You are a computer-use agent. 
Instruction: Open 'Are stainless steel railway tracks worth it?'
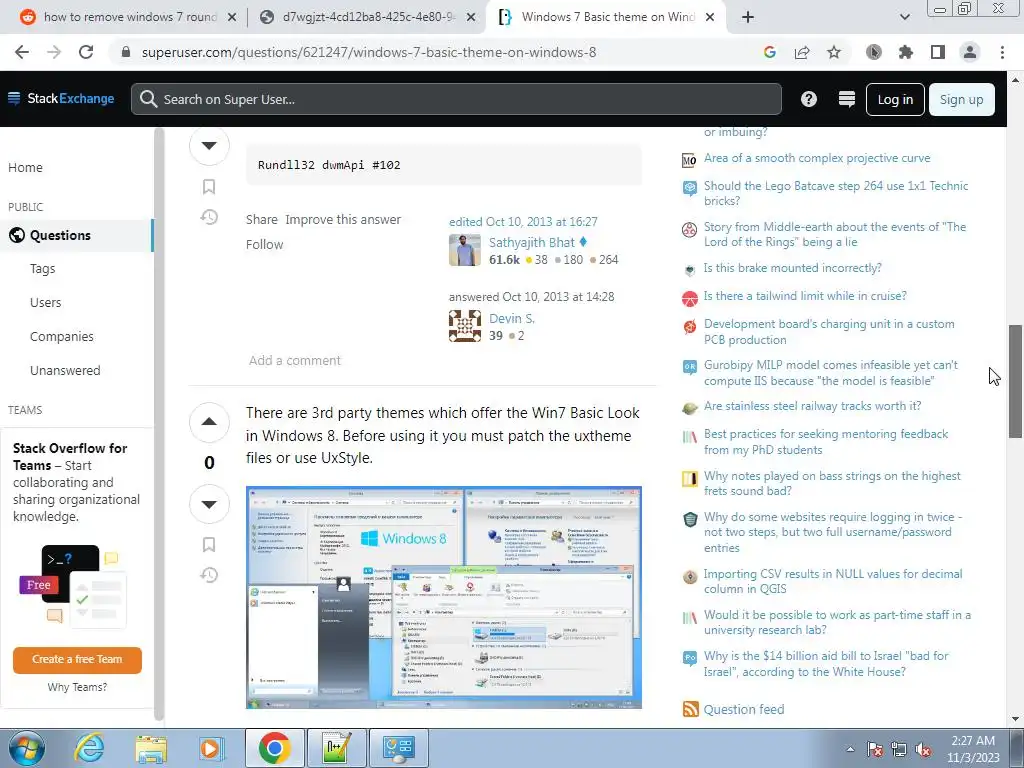click(x=812, y=406)
